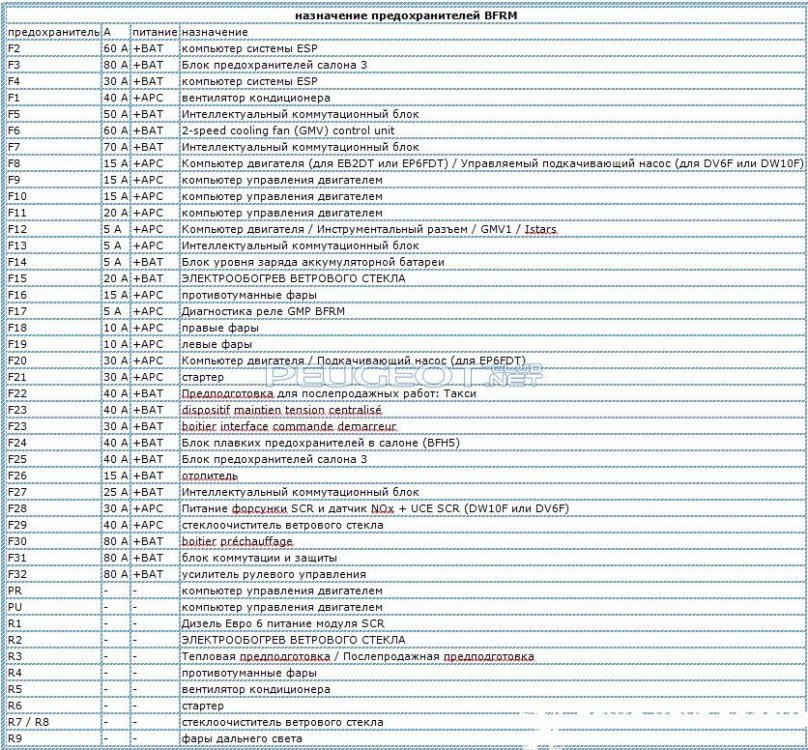
Task: Click the "60 A" value in row F2
Action: coord(115,49)
